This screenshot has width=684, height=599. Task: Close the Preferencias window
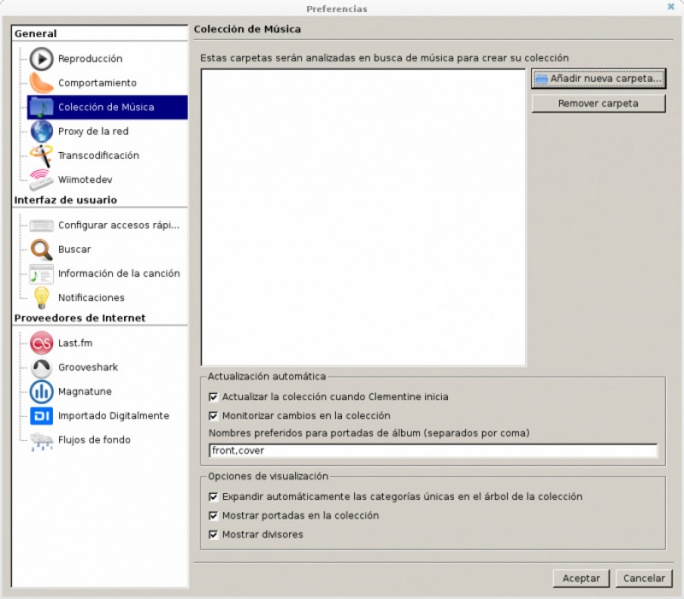tap(671, 7)
